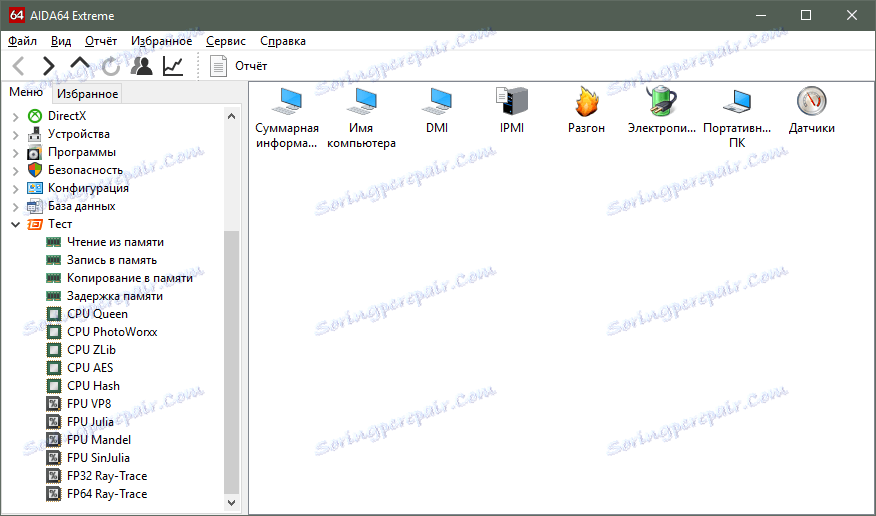The height and width of the screenshot is (516, 876).
Task: Open Суммарная информация icon
Action: tap(287, 102)
